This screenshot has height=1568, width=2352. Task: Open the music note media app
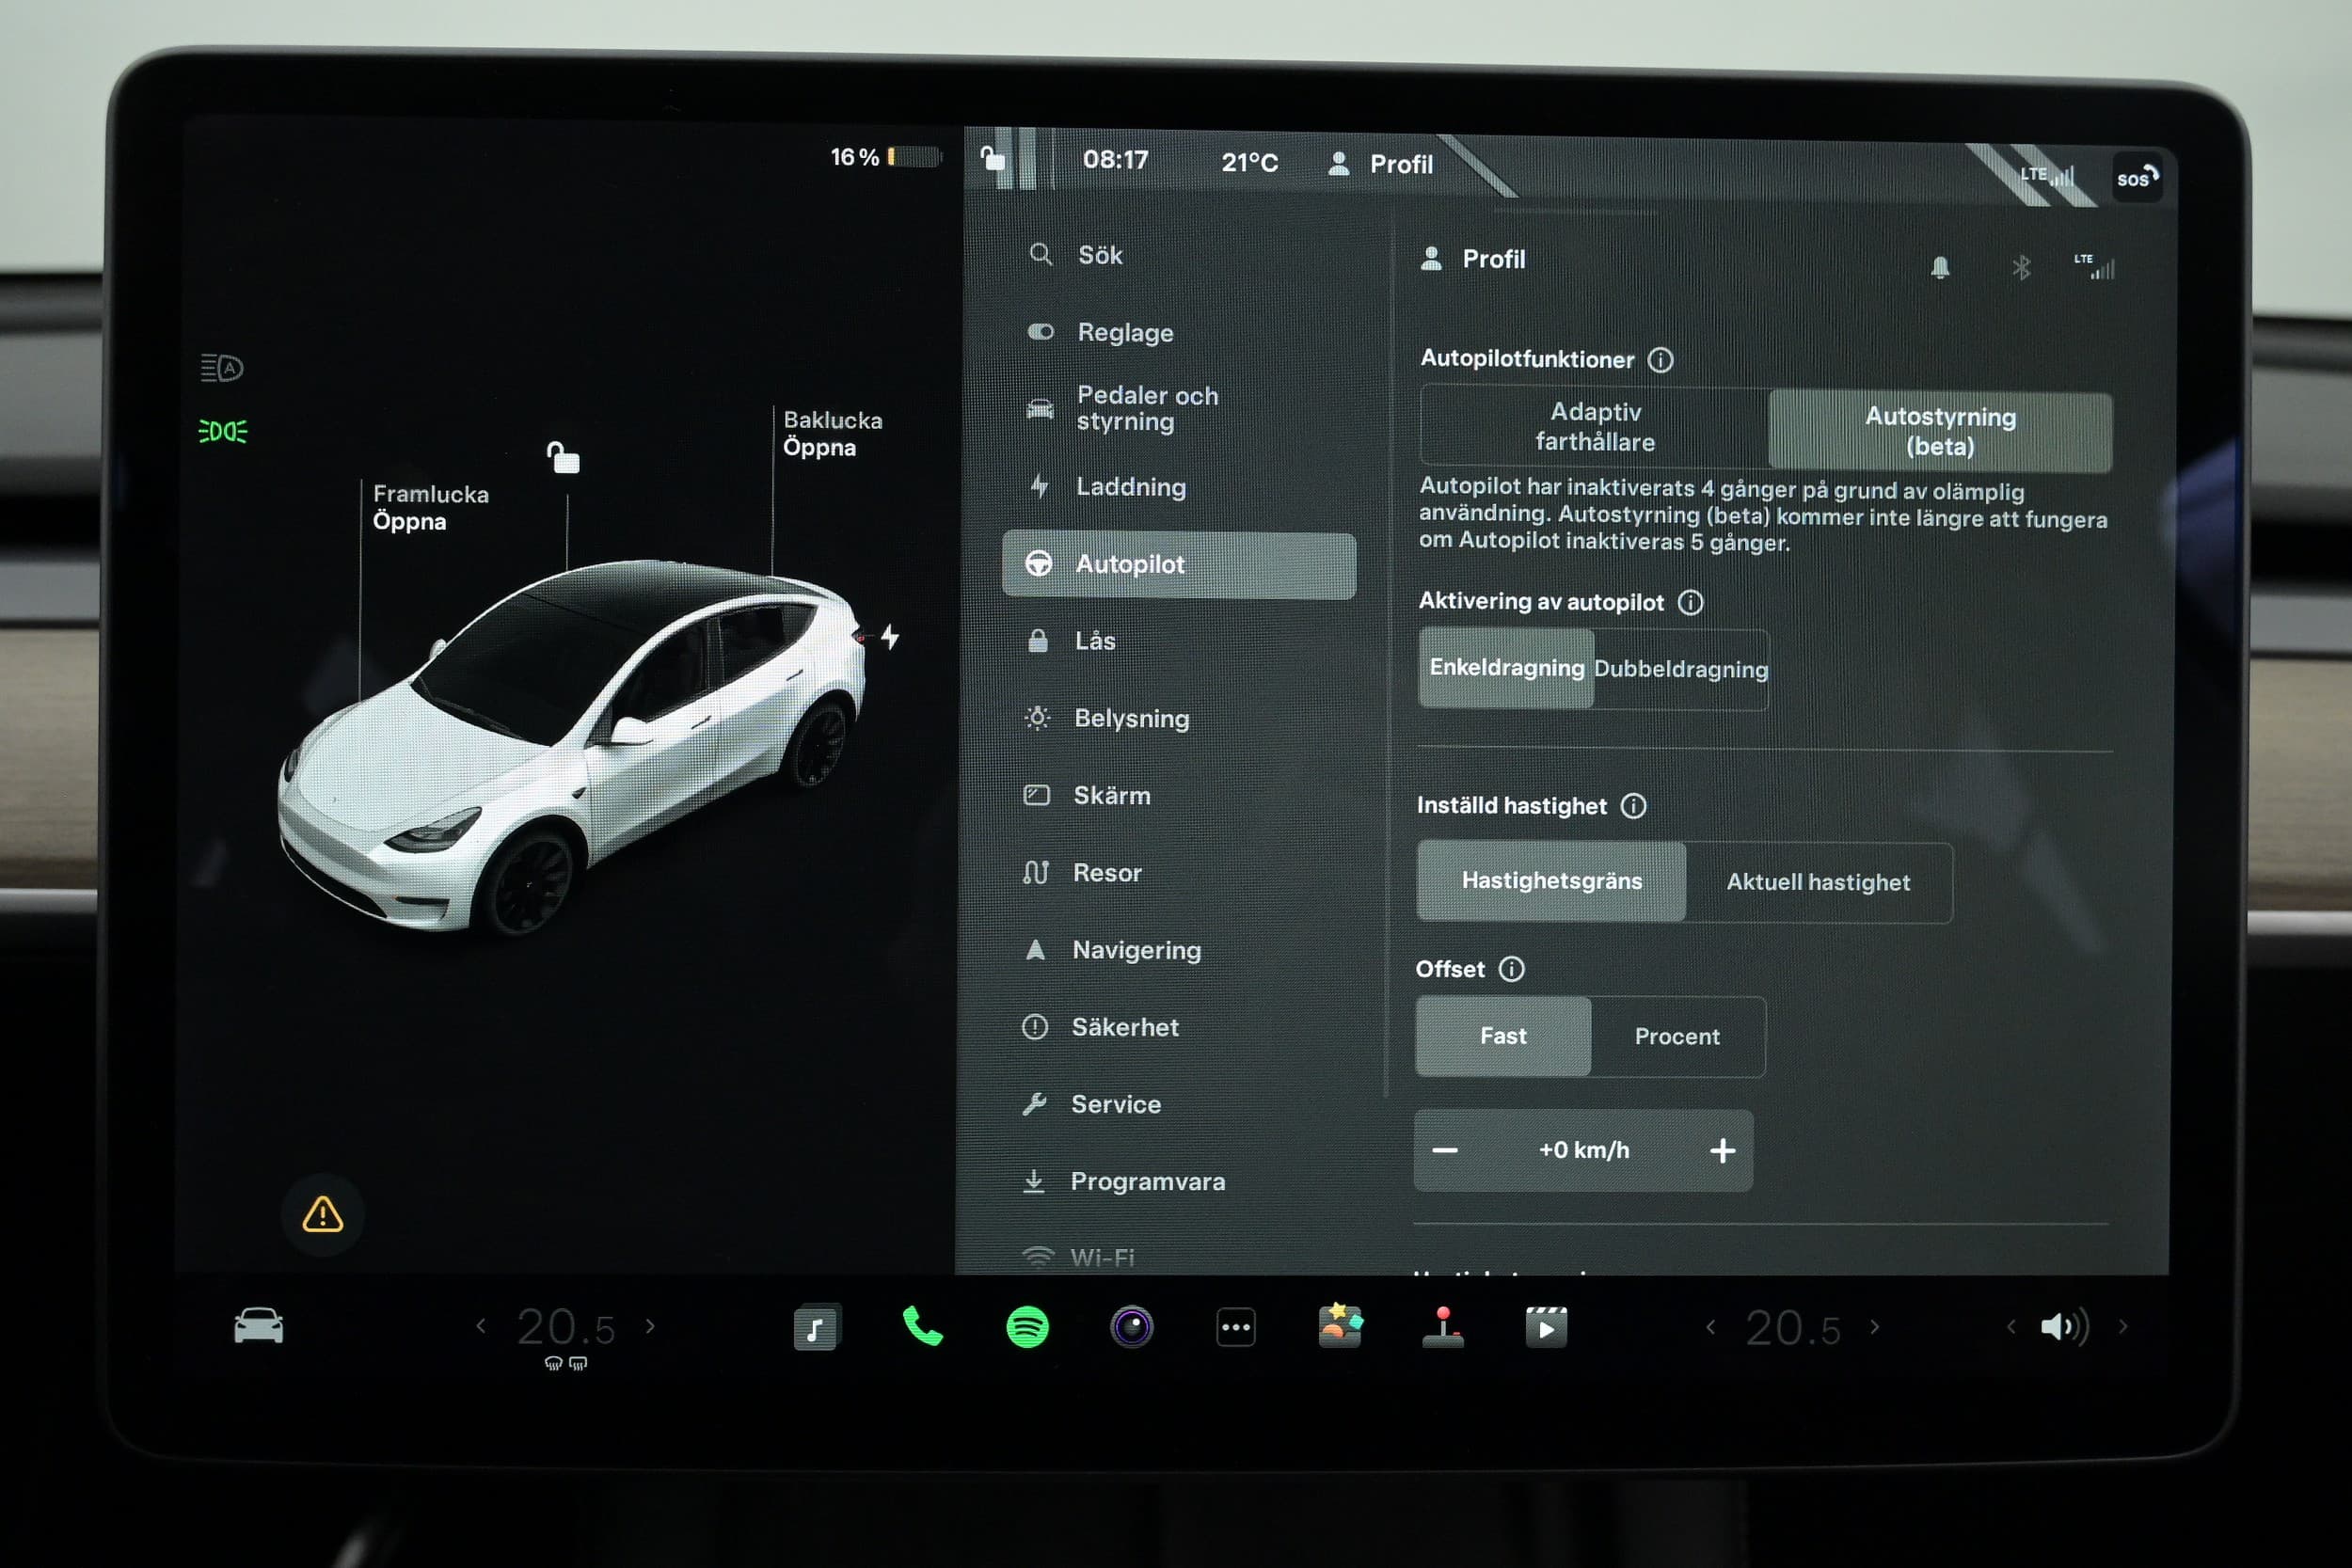[x=816, y=1328]
